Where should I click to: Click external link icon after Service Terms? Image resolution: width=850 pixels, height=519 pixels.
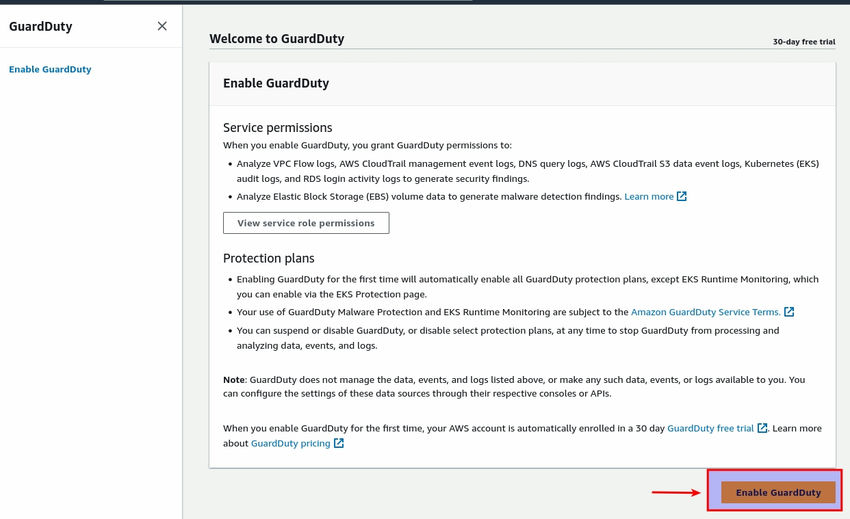click(x=790, y=312)
